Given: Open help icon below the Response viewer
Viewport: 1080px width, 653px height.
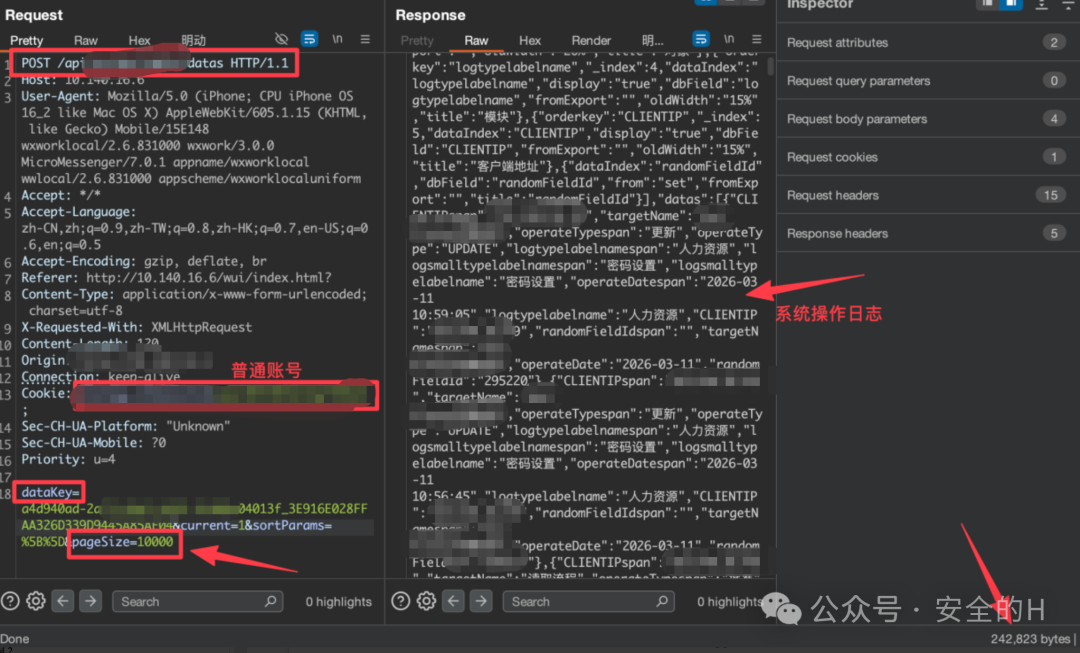Looking at the screenshot, I should 401,601.
